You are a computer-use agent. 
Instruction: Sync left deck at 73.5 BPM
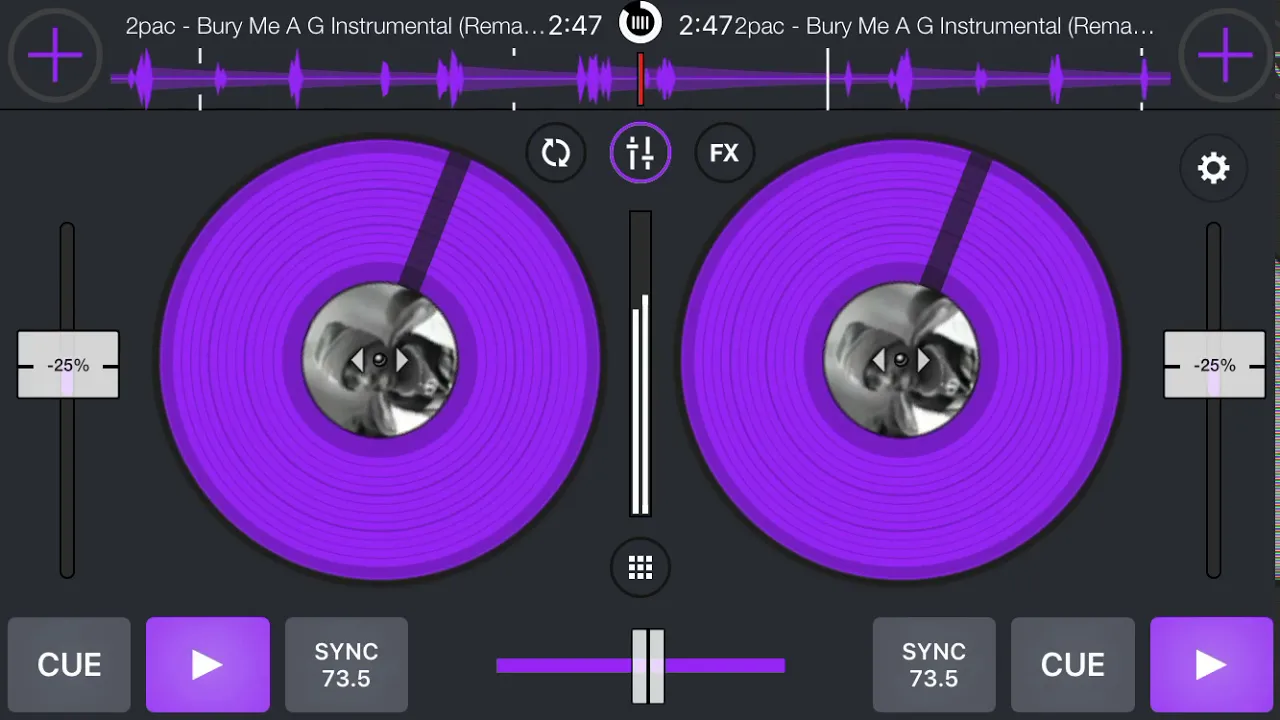[346, 664]
